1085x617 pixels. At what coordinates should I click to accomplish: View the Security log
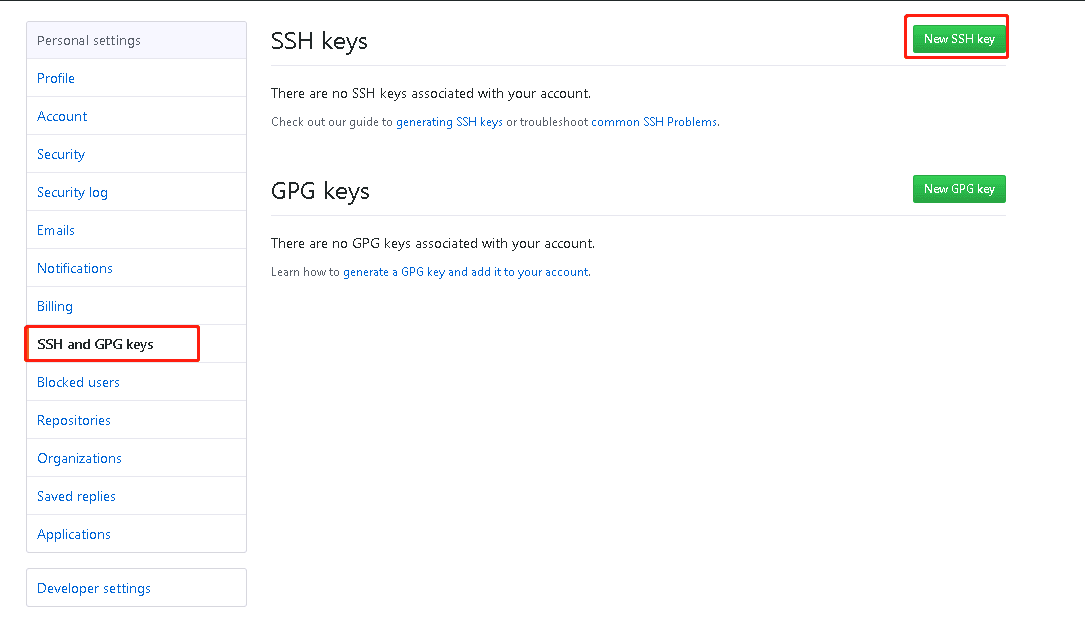coord(72,192)
